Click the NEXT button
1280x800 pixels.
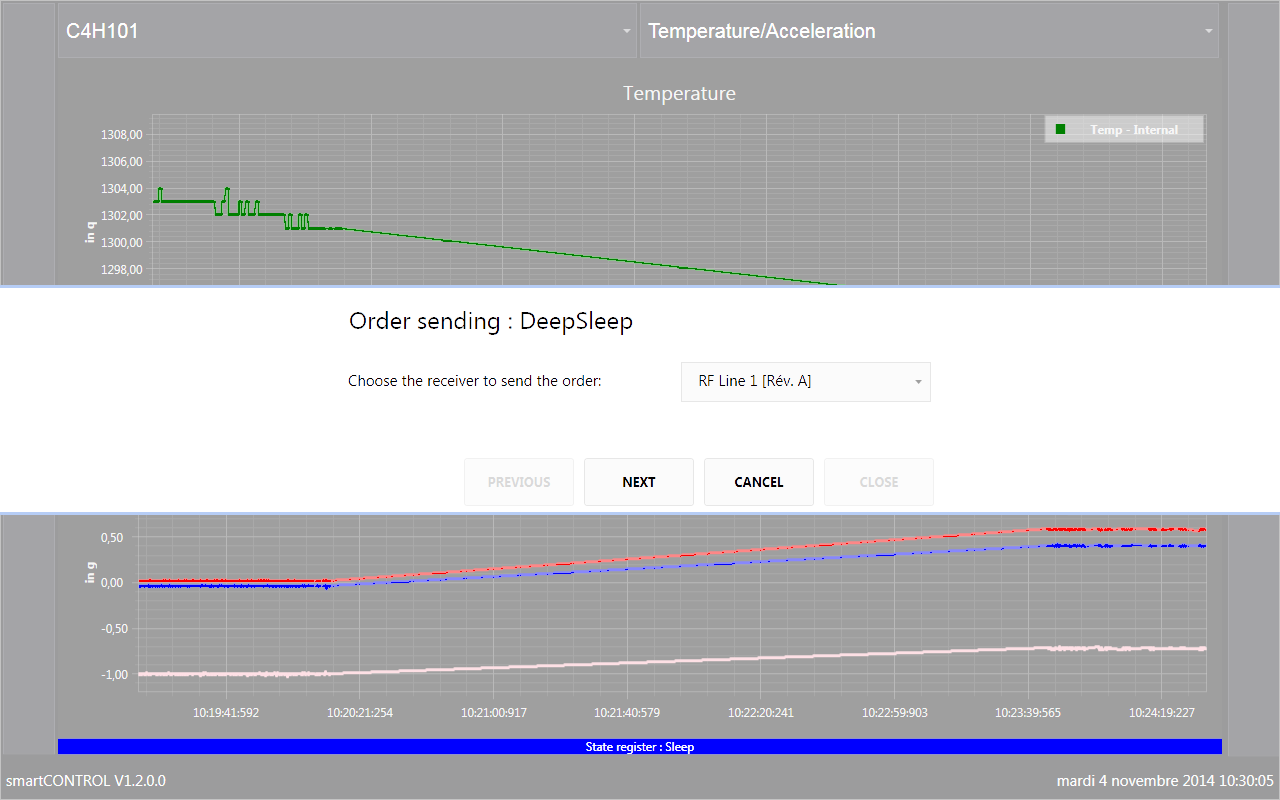click(639, 482)
